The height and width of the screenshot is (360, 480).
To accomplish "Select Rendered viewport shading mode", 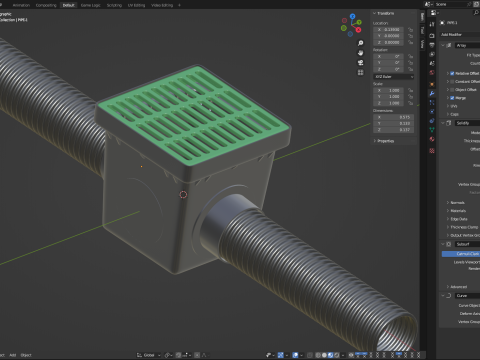I will [336, 355].
